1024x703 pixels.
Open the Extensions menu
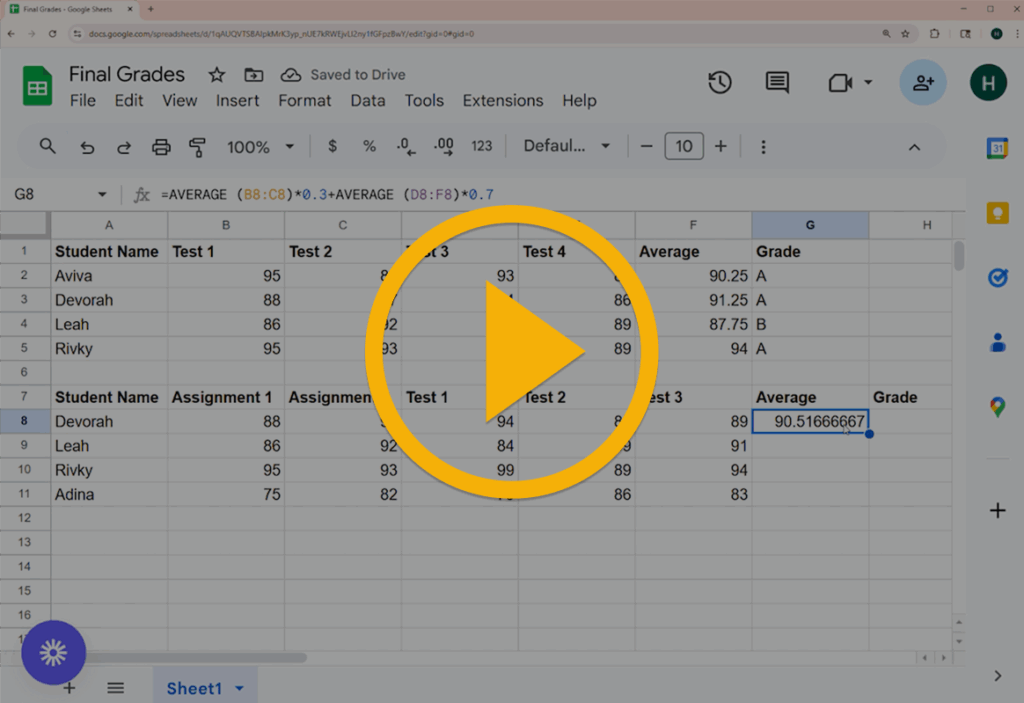[x=502, y=101]
